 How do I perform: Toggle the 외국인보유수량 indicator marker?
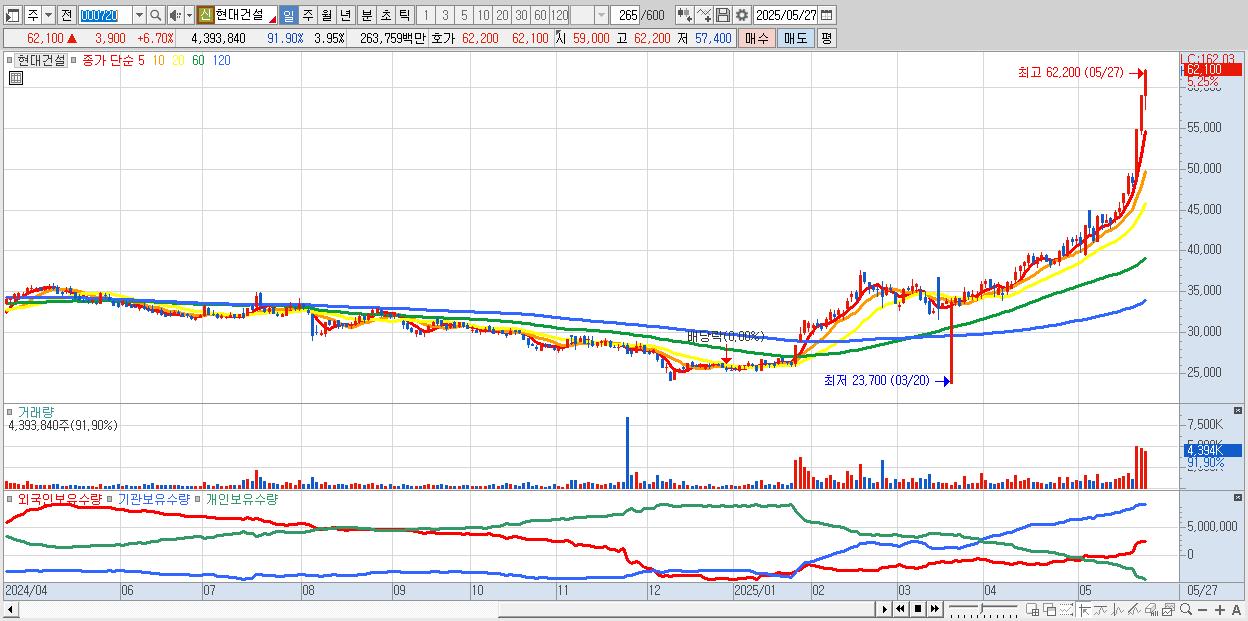(11, 498)
